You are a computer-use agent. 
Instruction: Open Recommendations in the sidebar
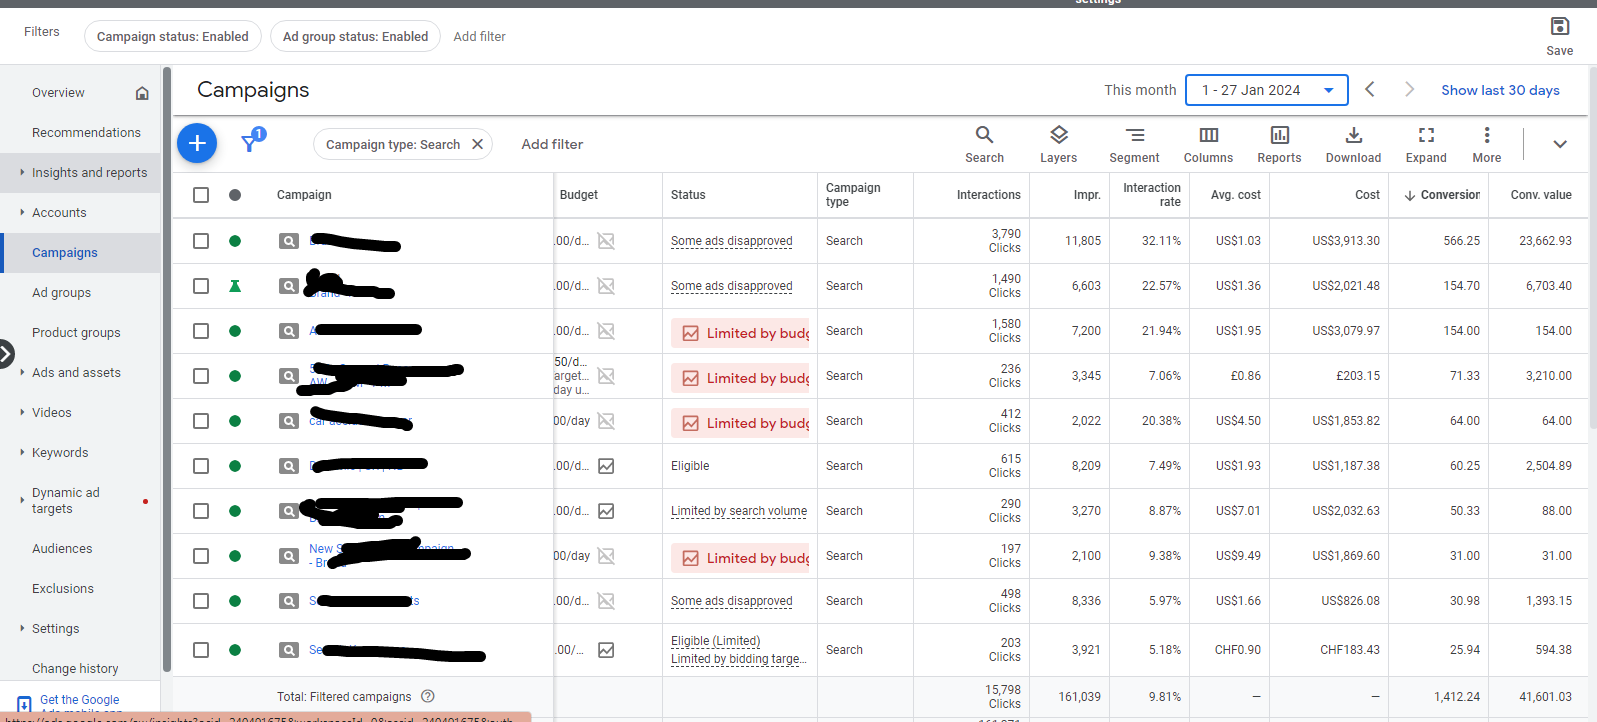(x=86, y=133)
